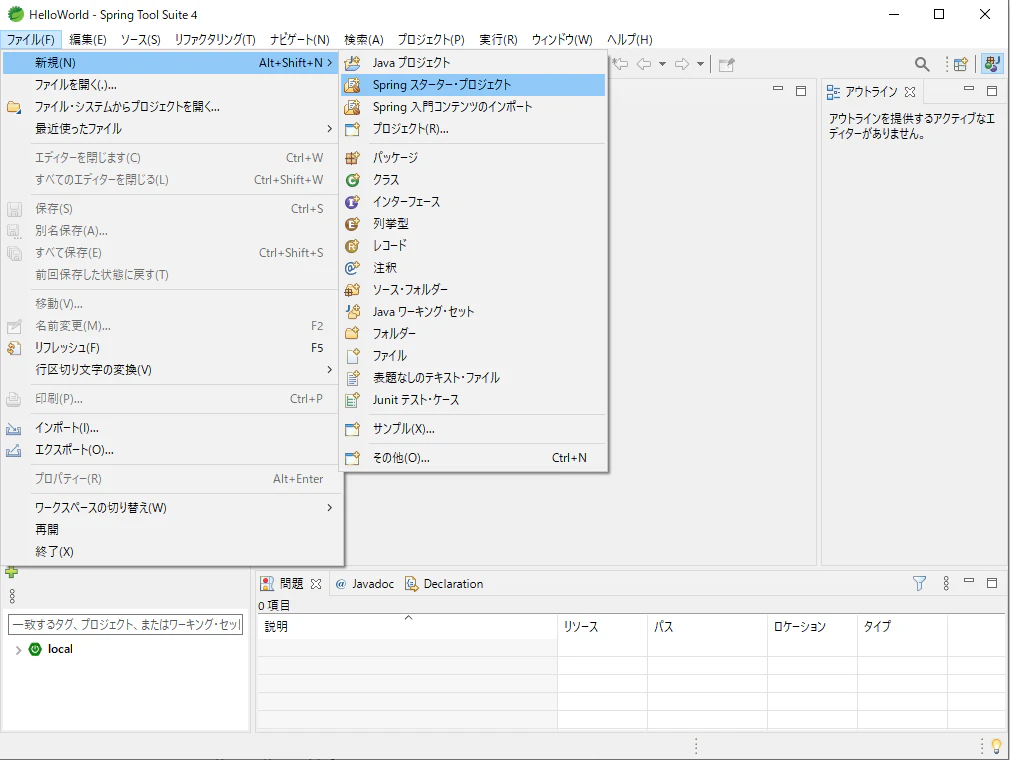Sort by the リソース column header
The image size is (1010, 760).
pyautogui.click(x=602, y=626)
